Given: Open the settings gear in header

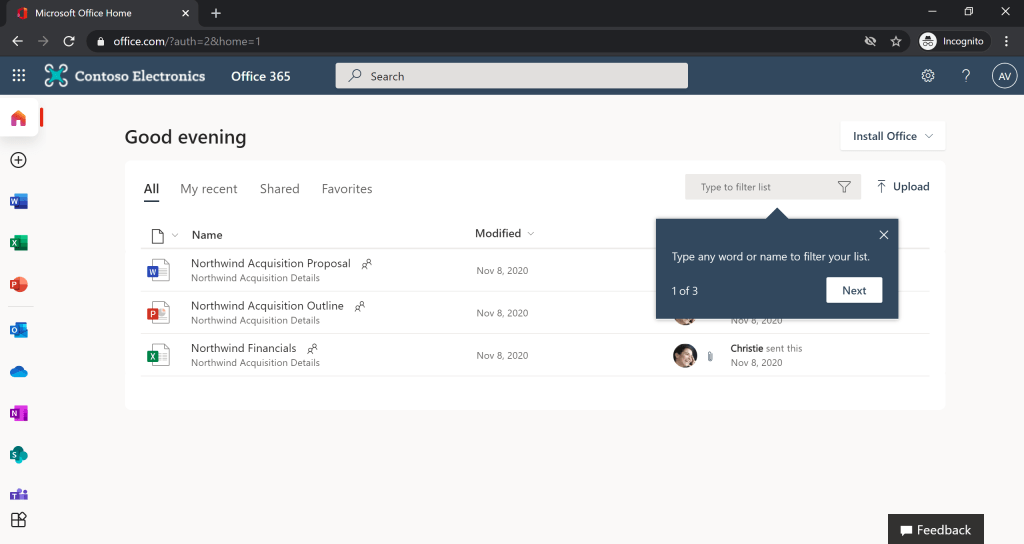Looking at the screenshot, I should (928, 76).
